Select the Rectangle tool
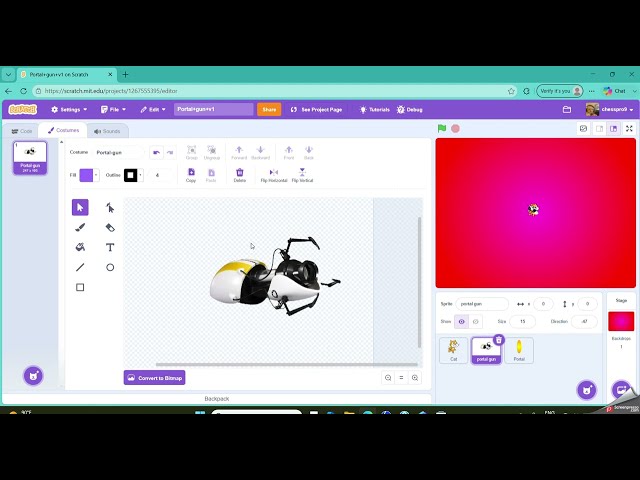The height and width of the screenshot is (480, 640). pos(80,287)
